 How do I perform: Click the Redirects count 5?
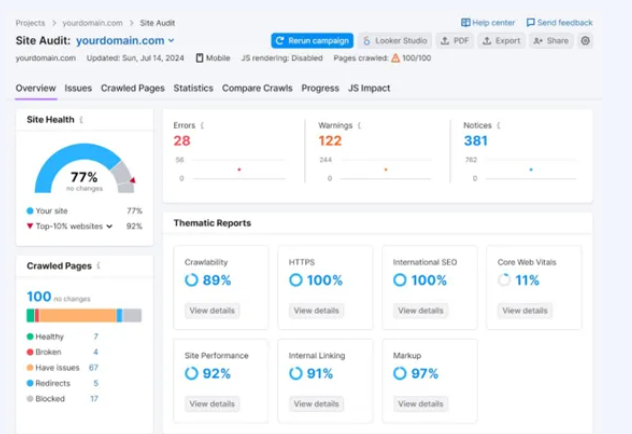click(96, 383)
